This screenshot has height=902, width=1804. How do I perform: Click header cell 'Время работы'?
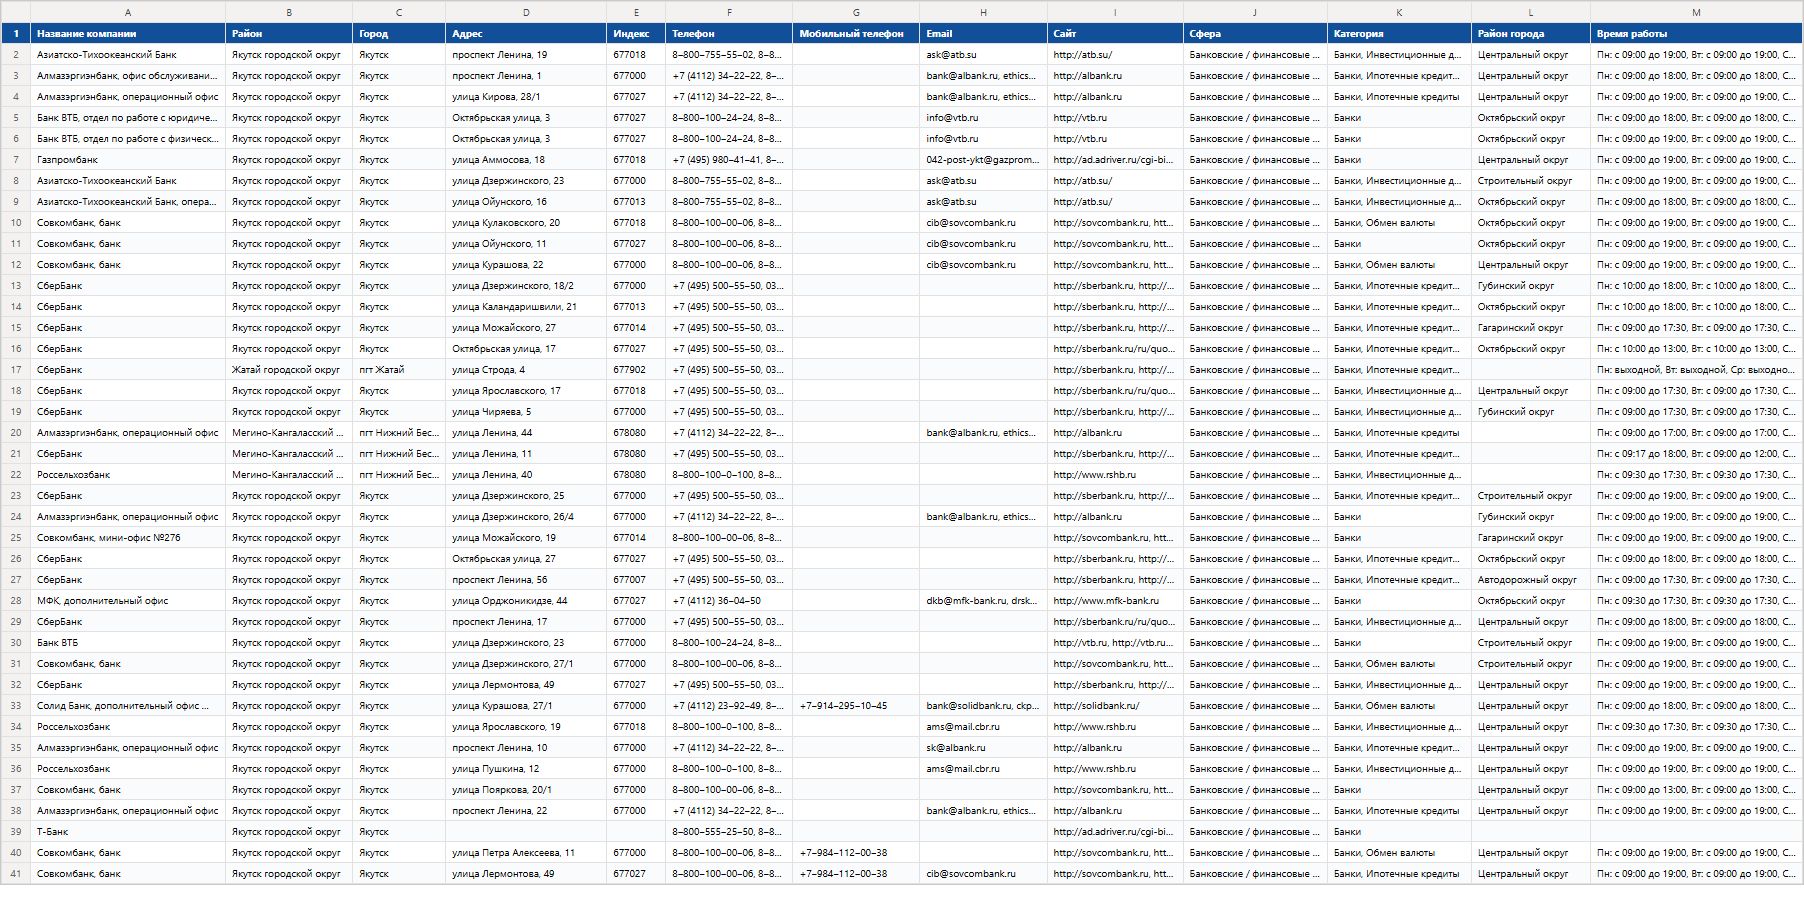pos(1696,33)
